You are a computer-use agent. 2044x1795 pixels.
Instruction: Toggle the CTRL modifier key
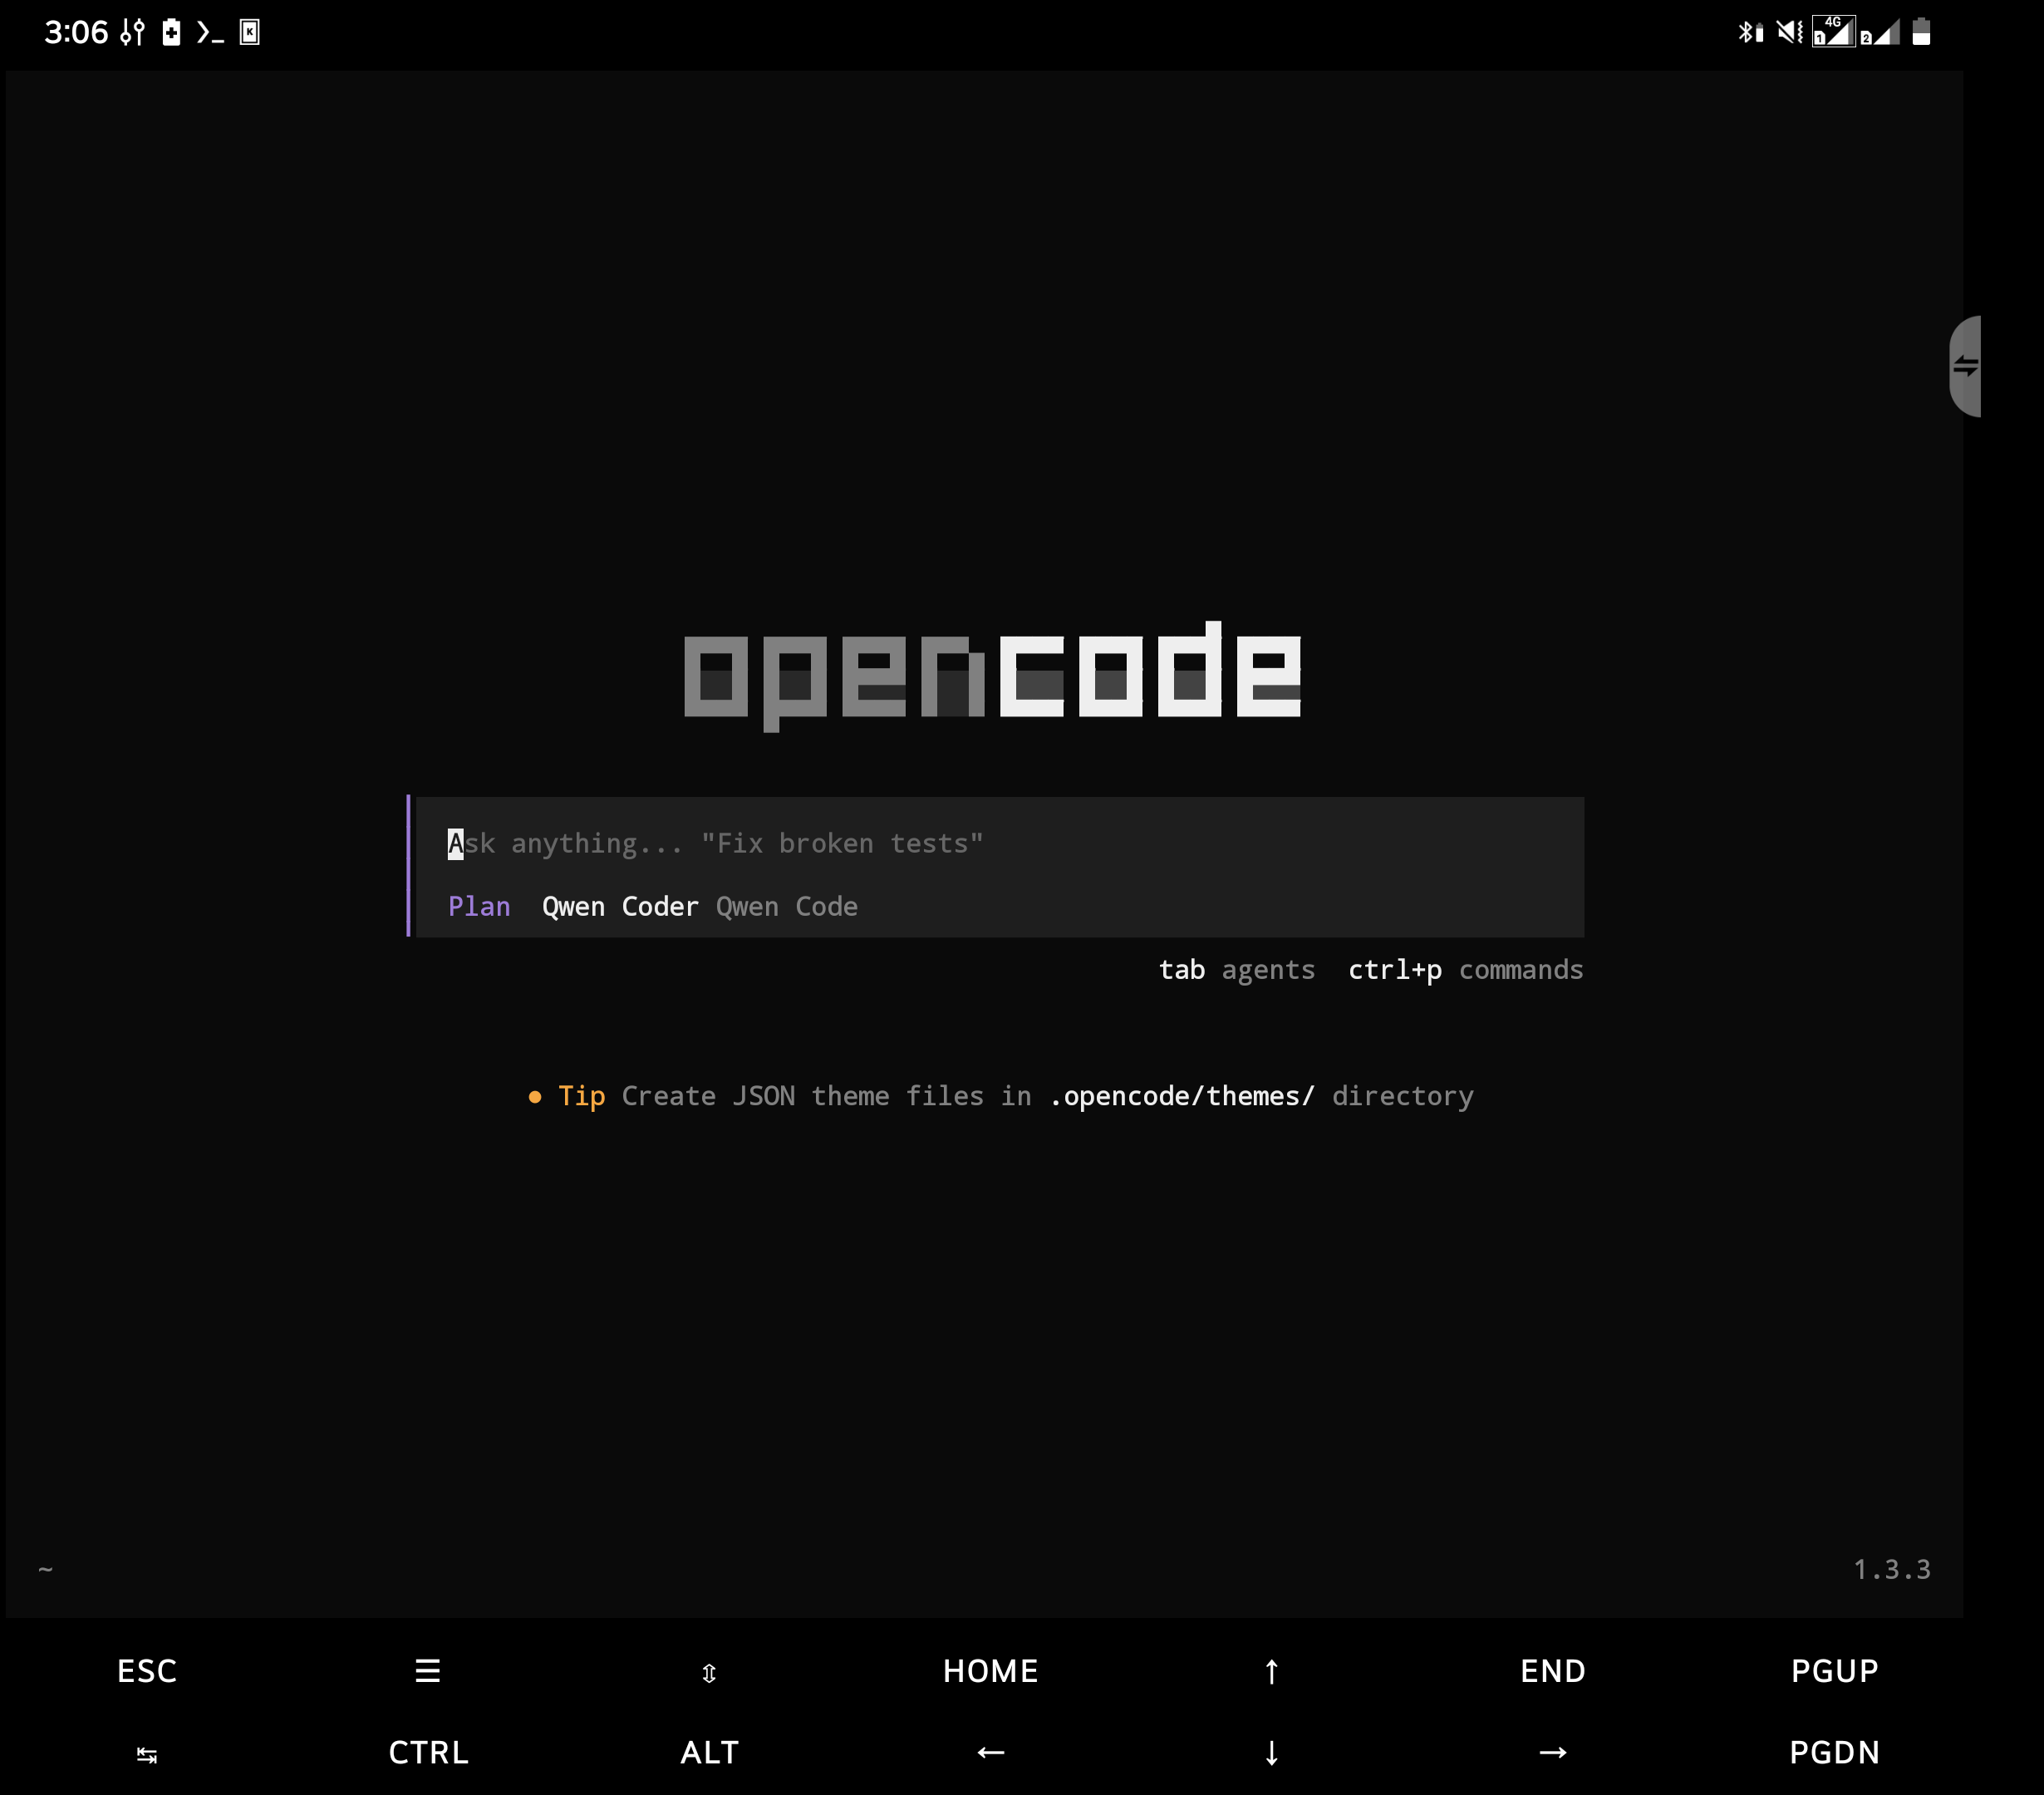tap(428, 1753)
